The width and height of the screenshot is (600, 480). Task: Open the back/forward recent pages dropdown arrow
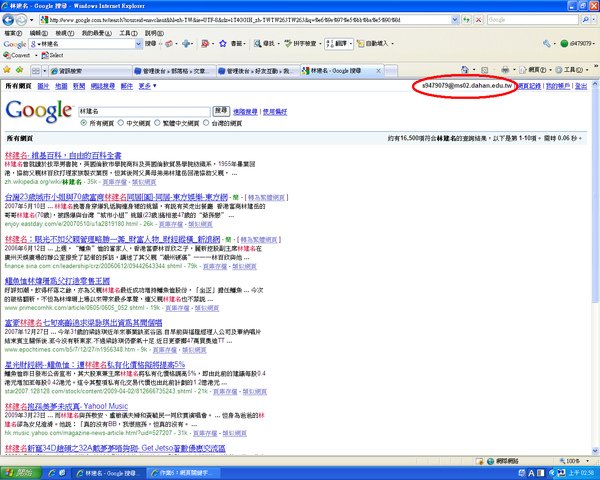(x=31, y=20)
